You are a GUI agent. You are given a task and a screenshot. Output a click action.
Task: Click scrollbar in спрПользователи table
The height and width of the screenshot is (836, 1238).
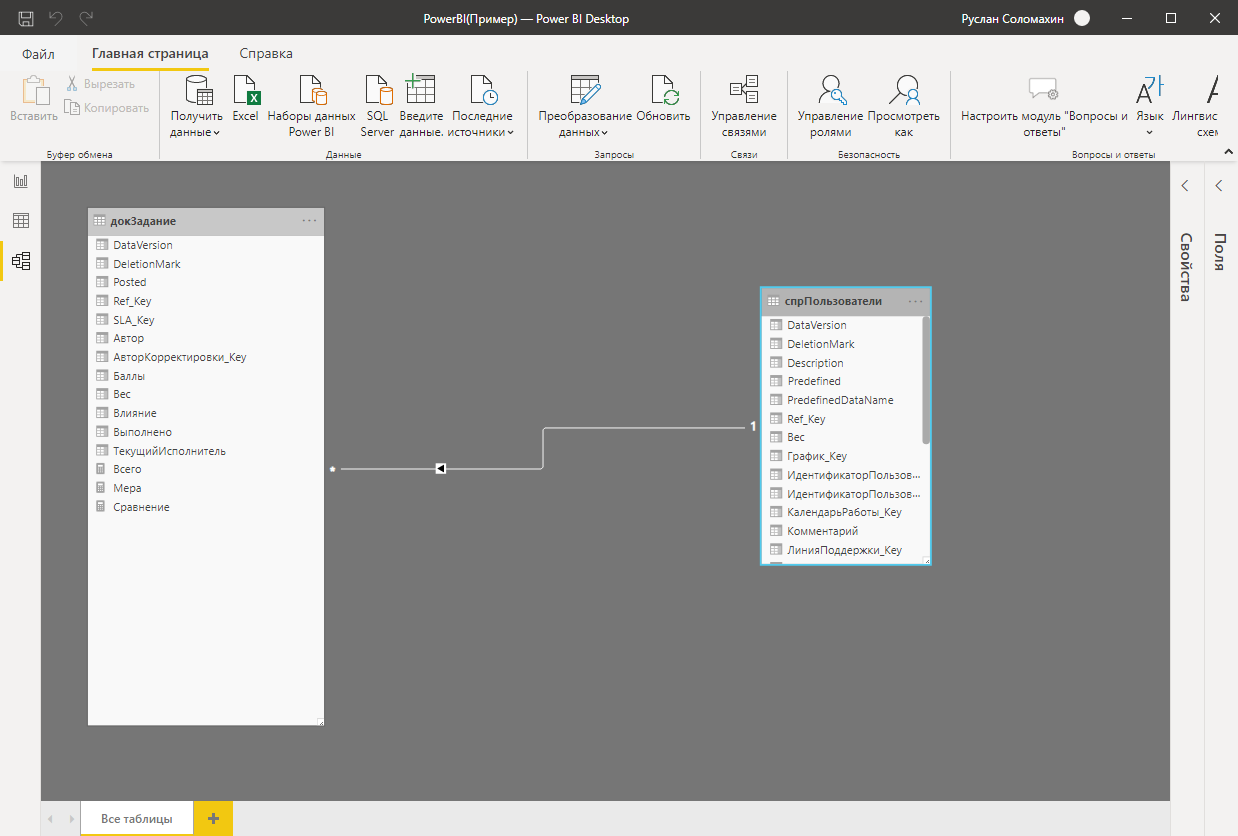[926, 380]
